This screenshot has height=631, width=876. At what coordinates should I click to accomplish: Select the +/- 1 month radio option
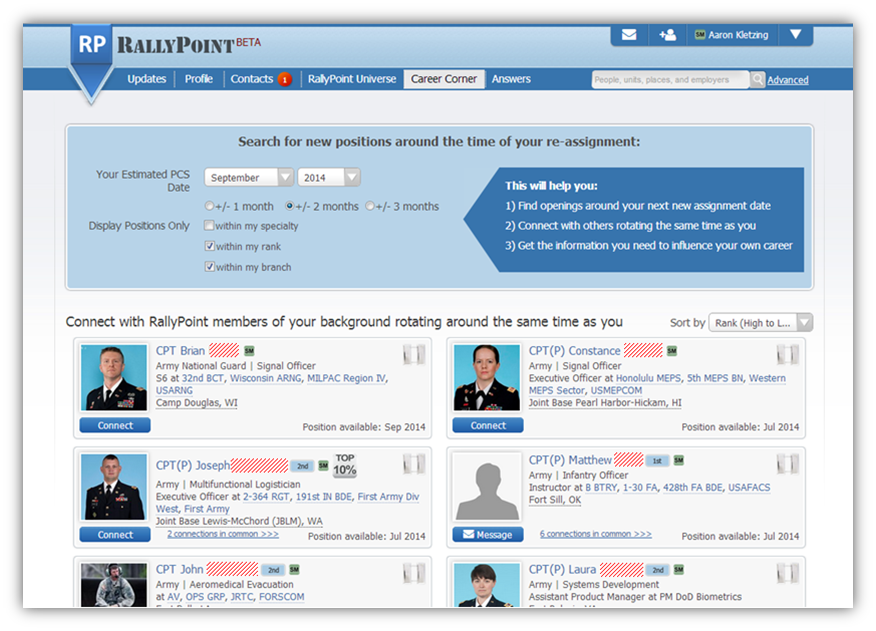(x=209, y=206)
